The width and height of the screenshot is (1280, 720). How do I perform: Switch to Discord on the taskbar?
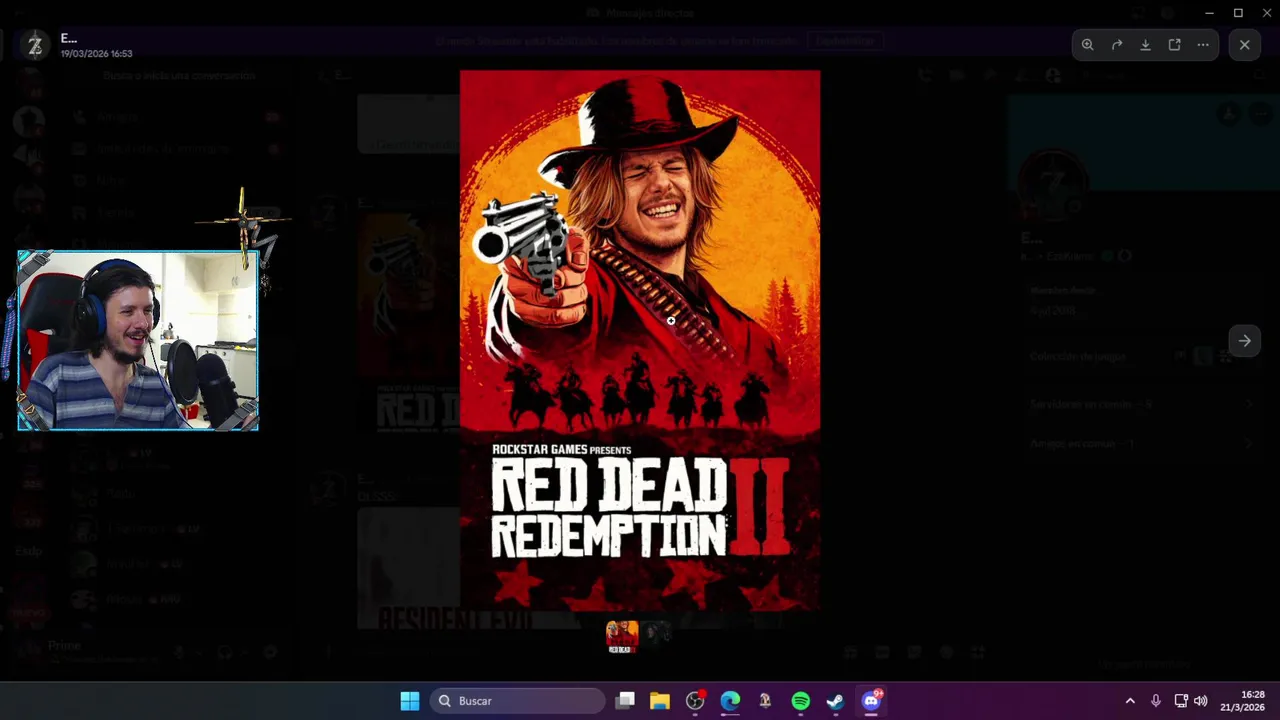(x=871, y=701)
